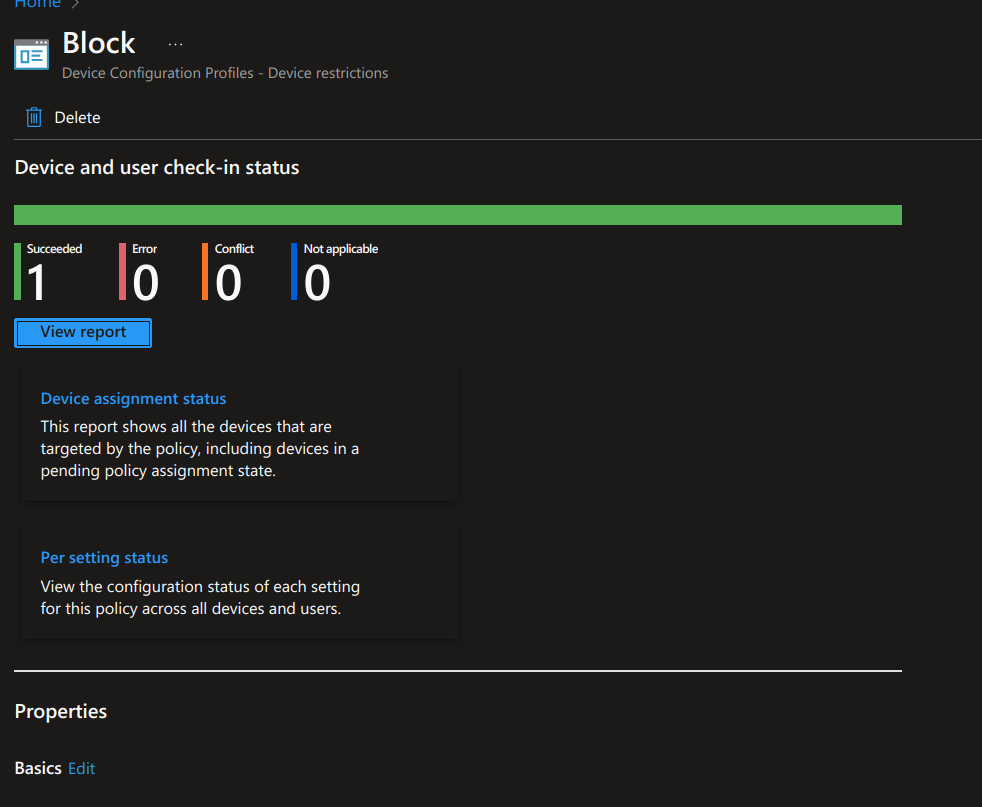This screenshot has height=807, width=982.
Task: Click the Error label
Action: 145,249
